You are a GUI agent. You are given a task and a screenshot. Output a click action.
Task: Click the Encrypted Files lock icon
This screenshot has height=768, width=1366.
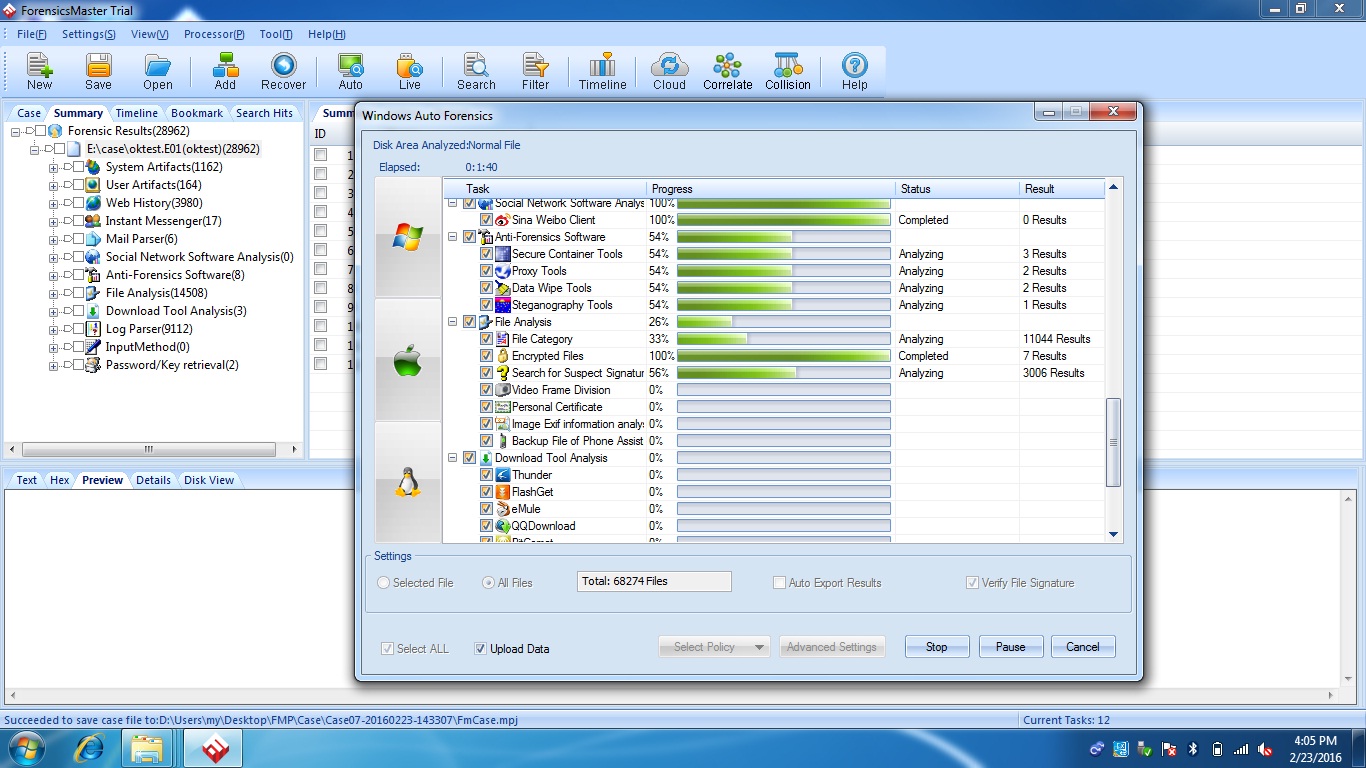coord(503,356)
